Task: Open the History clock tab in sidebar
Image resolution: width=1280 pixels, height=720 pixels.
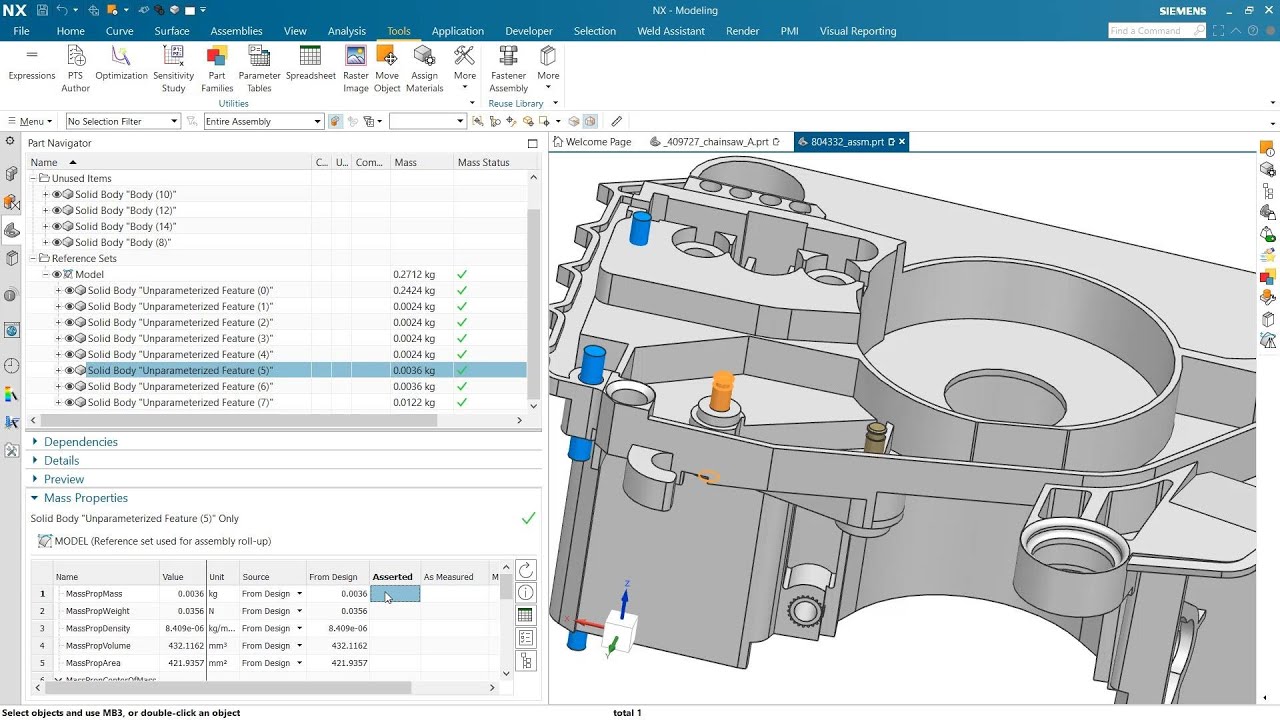Action: tap(11, 366)
